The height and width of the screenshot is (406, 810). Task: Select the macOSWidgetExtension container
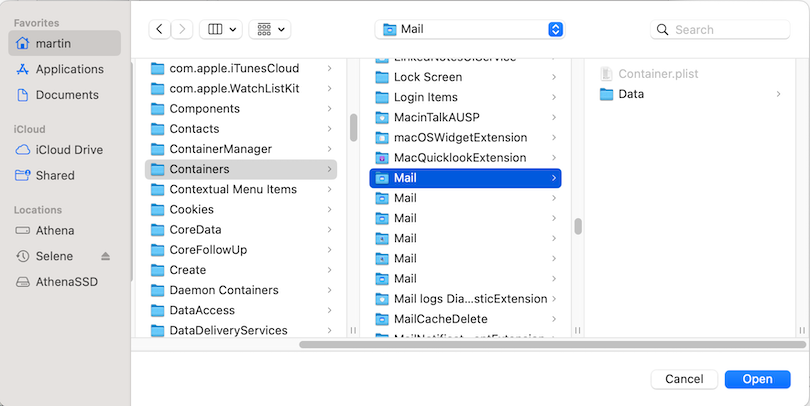(465, 137)
